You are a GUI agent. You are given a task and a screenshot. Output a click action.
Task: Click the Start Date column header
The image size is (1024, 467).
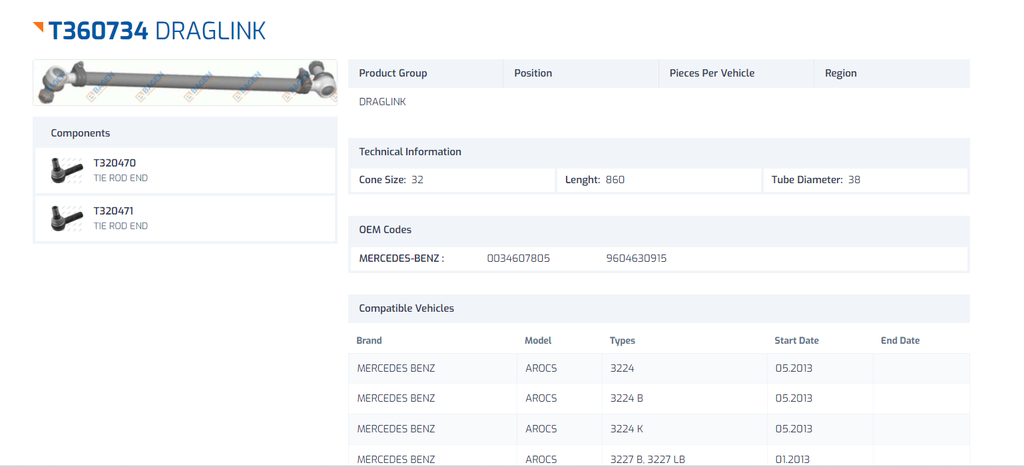coord(796,340)
